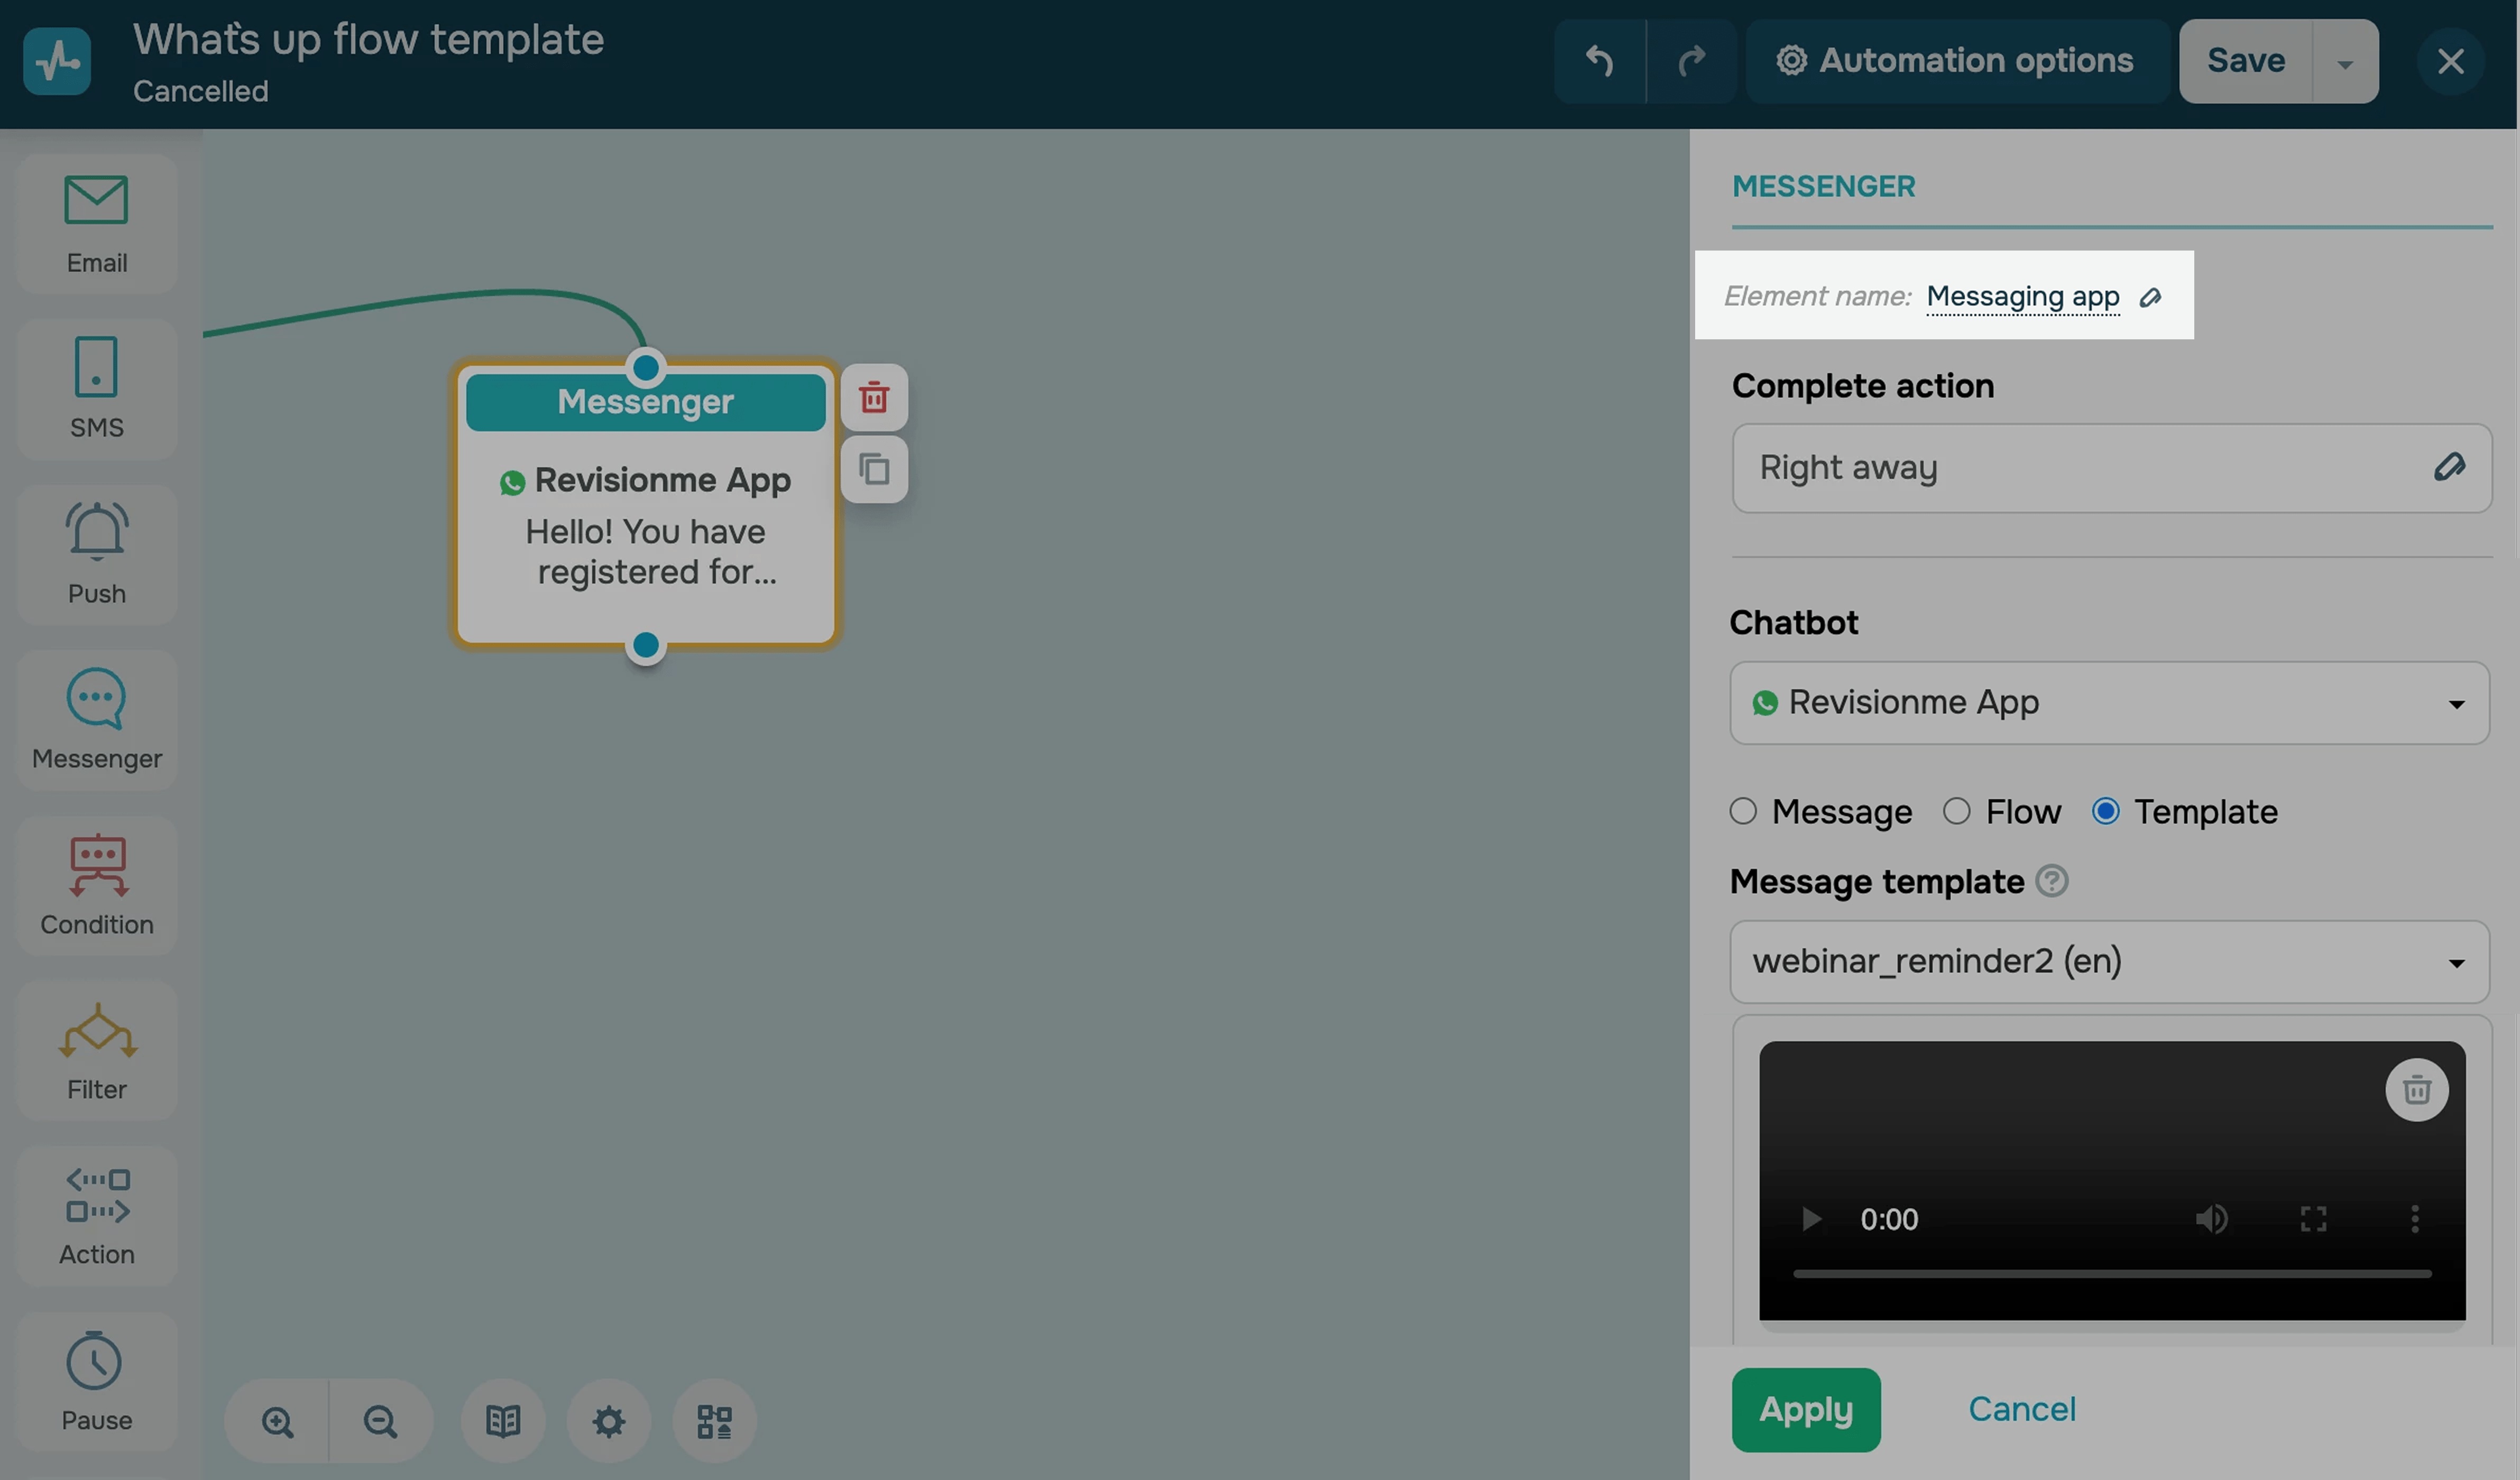Choose the Push notification element

[96, 553]
